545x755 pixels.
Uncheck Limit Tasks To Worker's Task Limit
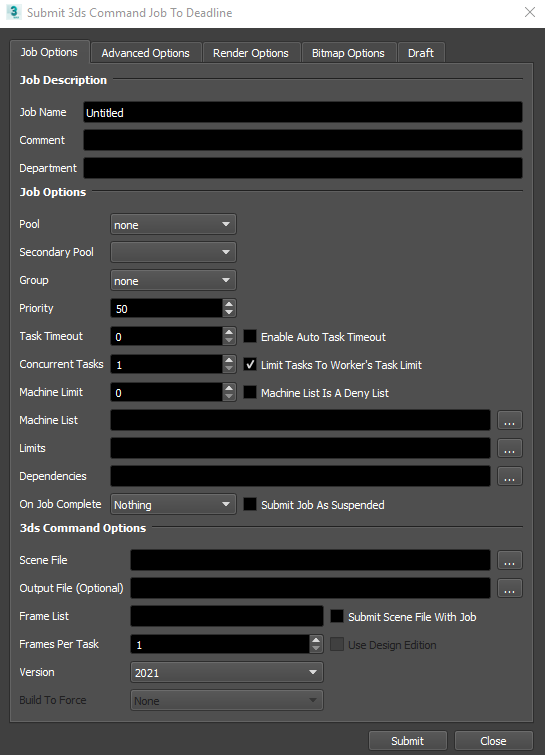[x=250, y=364]
